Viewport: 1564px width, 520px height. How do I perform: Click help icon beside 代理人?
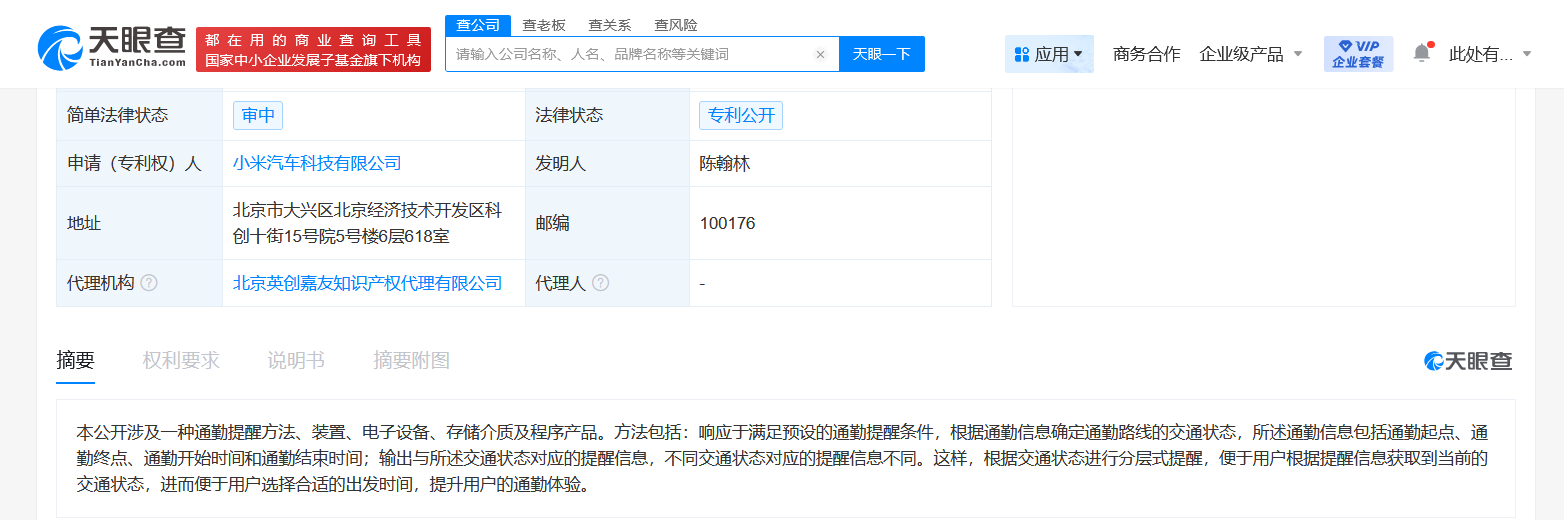[600, 283]
